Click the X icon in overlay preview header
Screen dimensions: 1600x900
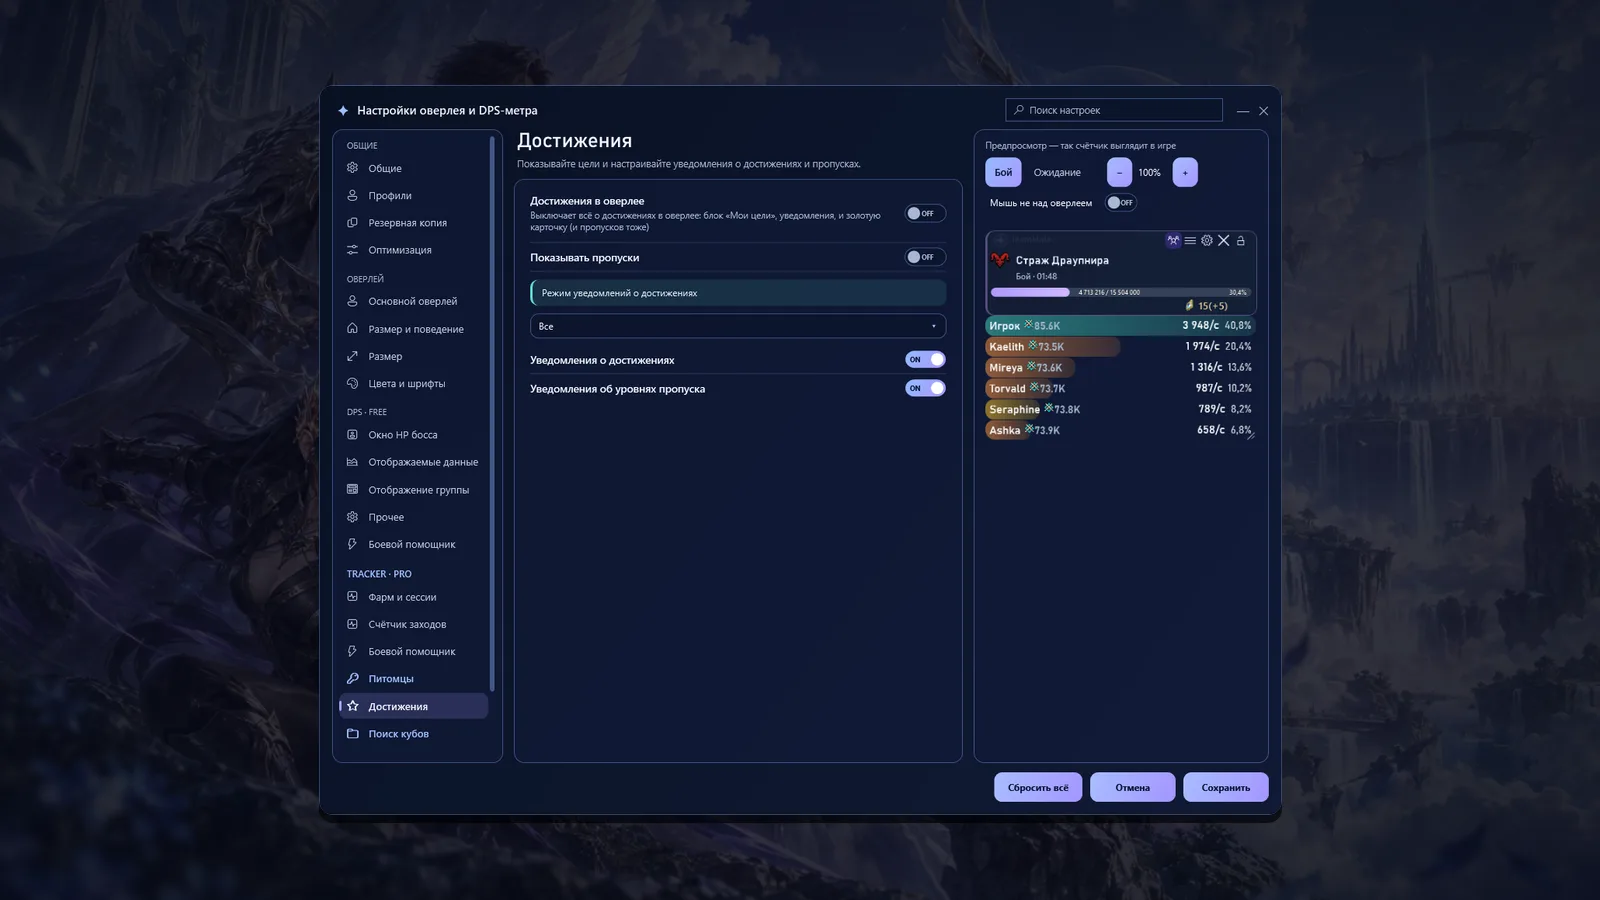[x=1224, y=241]
